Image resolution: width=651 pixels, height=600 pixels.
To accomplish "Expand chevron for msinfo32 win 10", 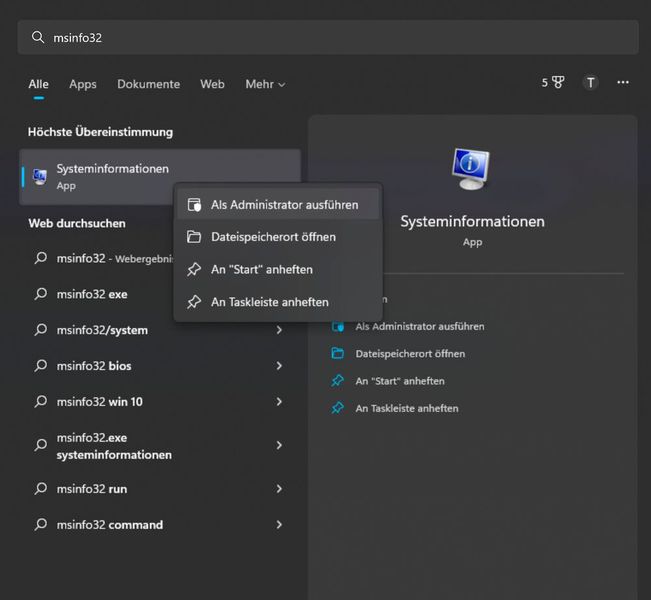I will [x=279, y=402].
